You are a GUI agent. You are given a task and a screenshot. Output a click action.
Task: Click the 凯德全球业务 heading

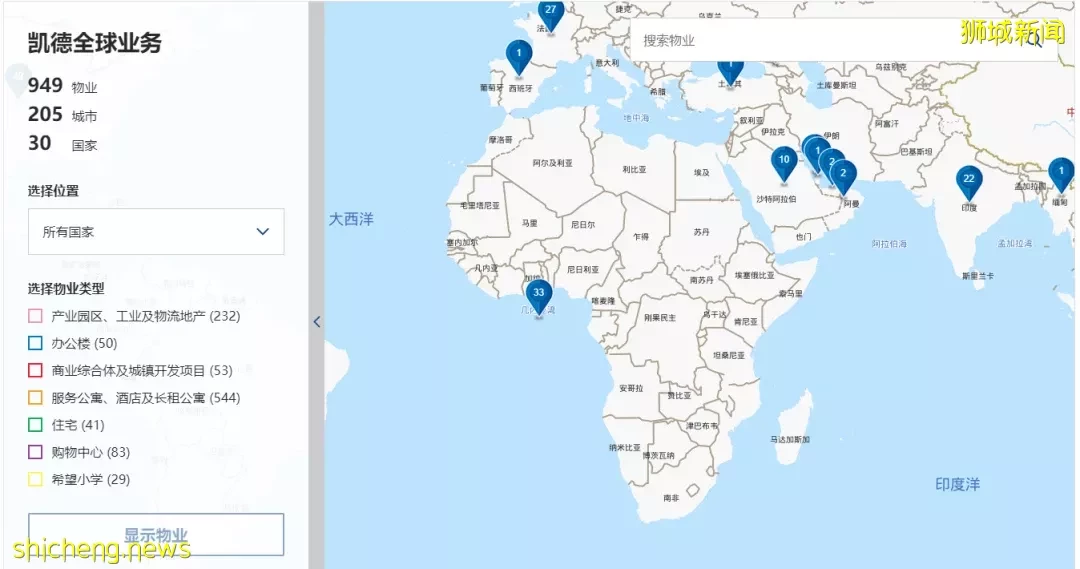(x=94, y=43)
